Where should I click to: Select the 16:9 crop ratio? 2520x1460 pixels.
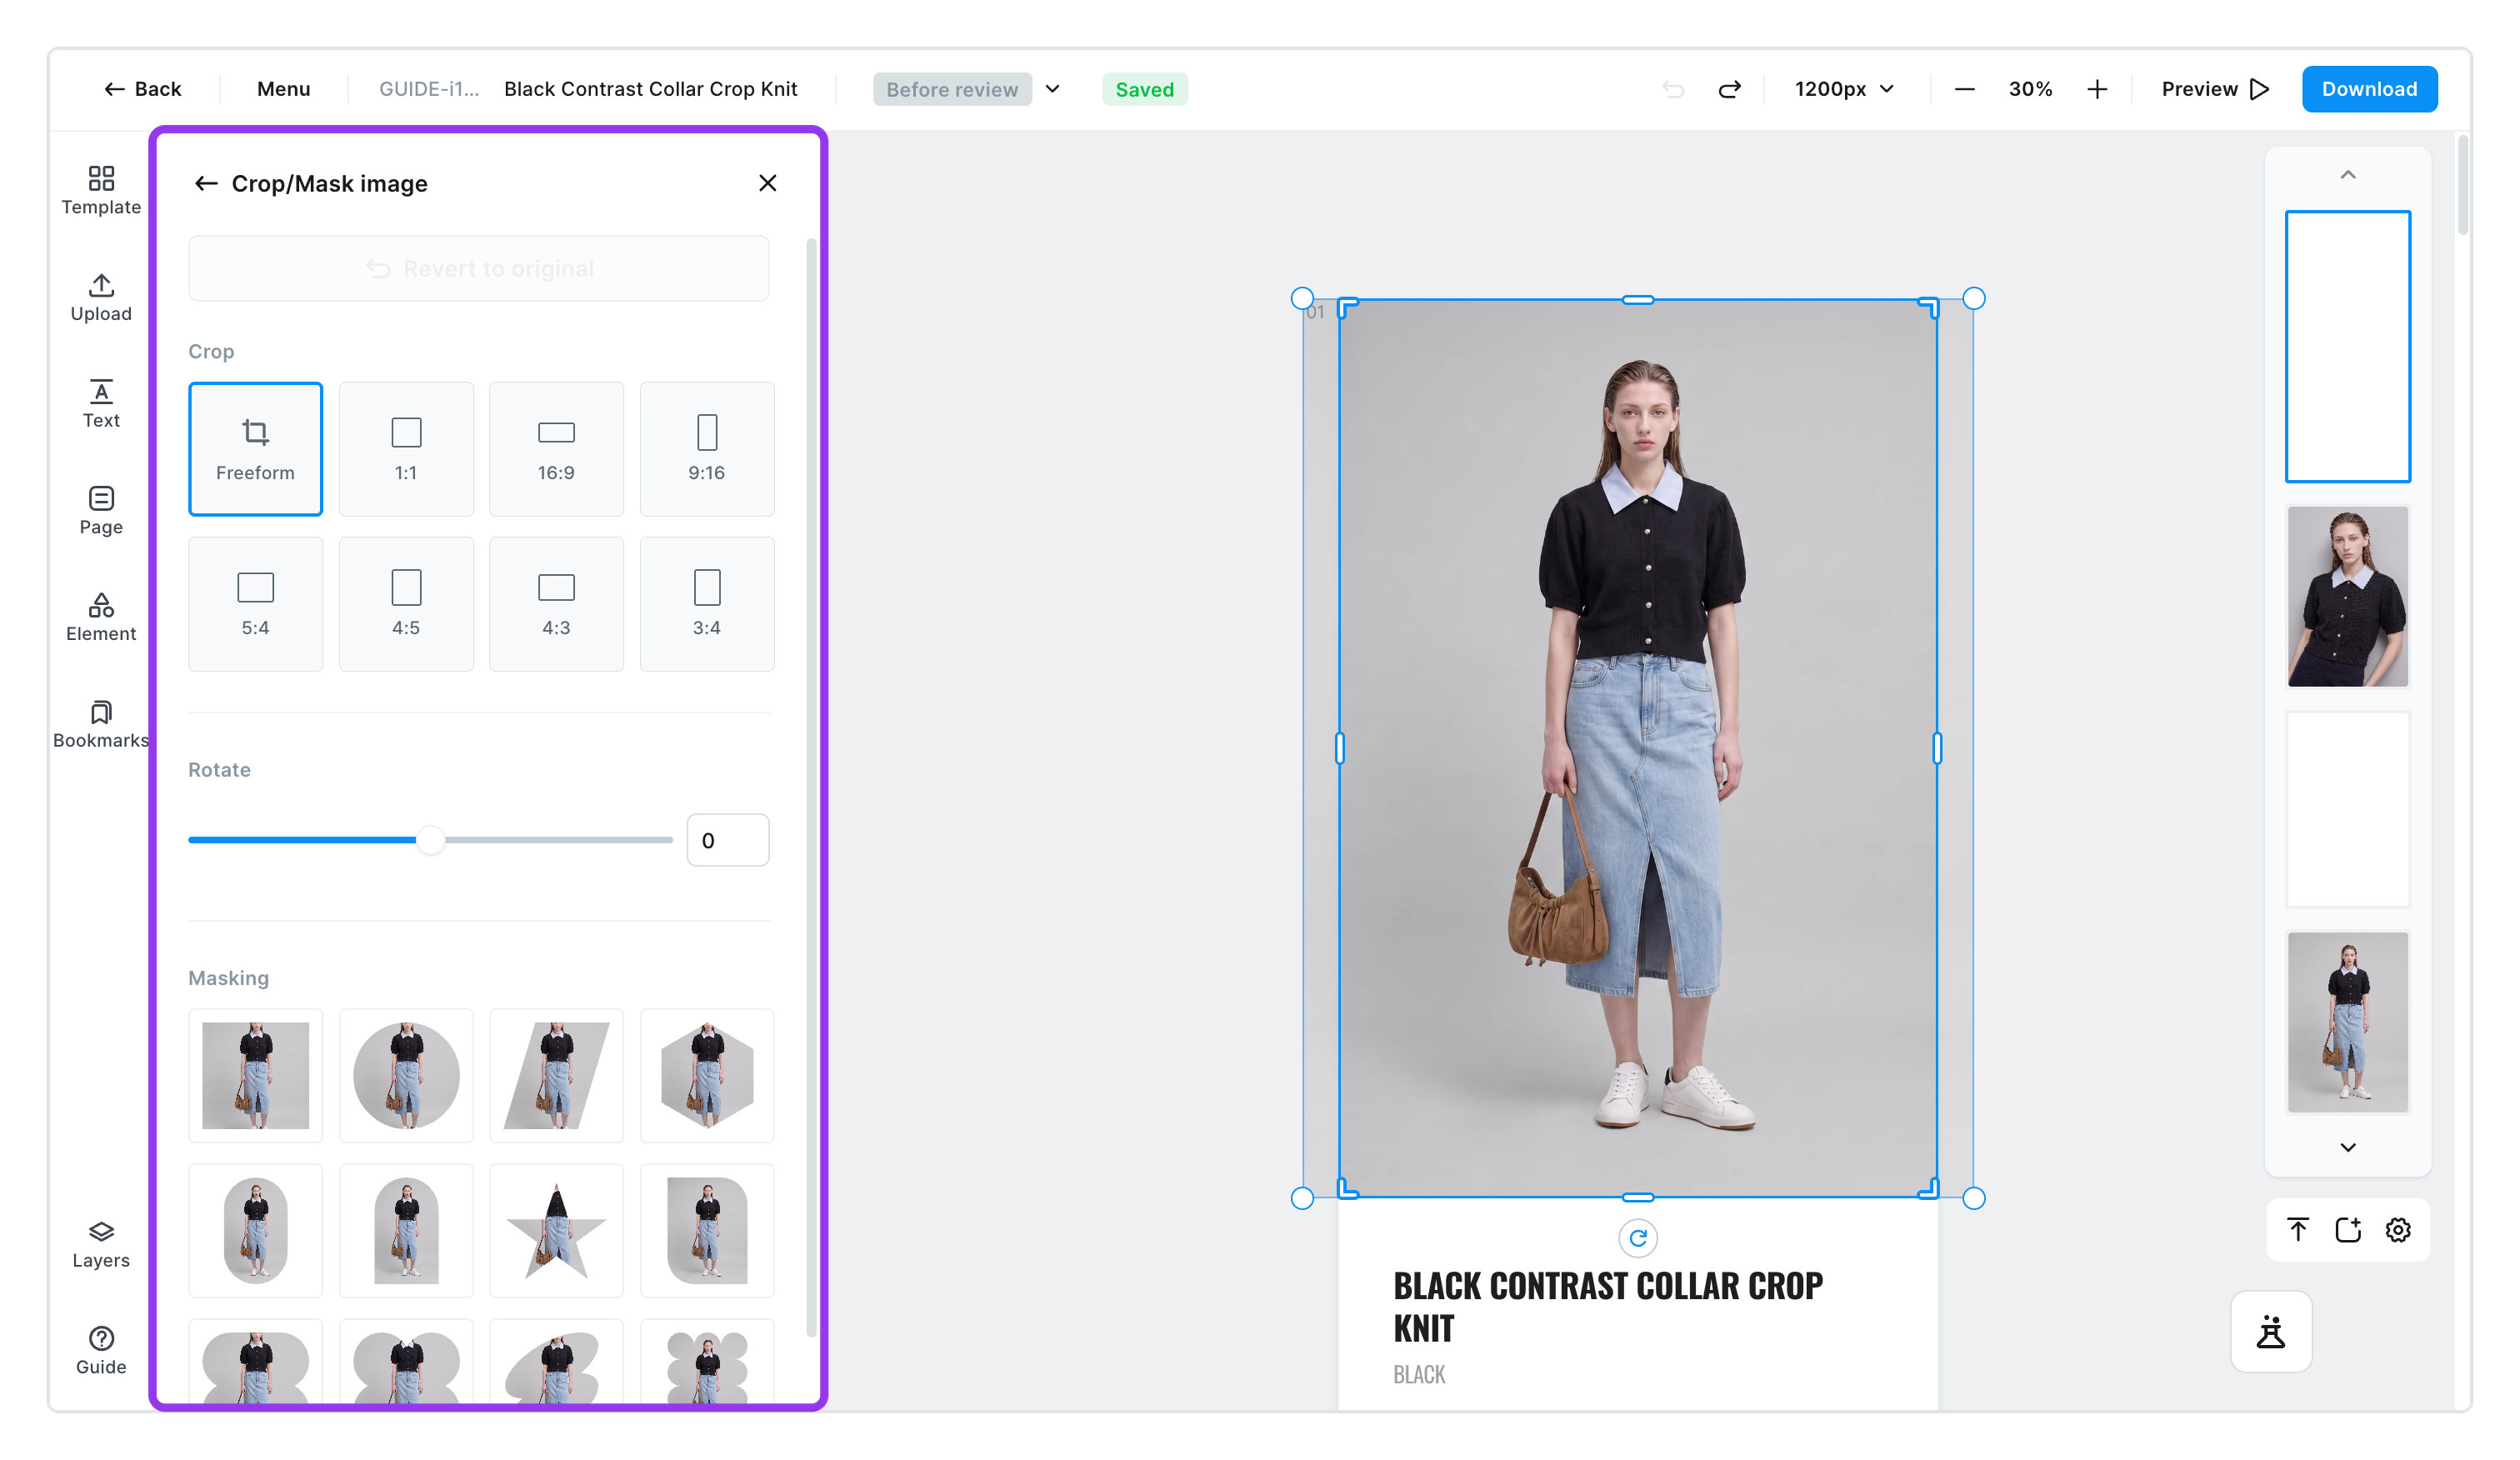pos(556,448)
